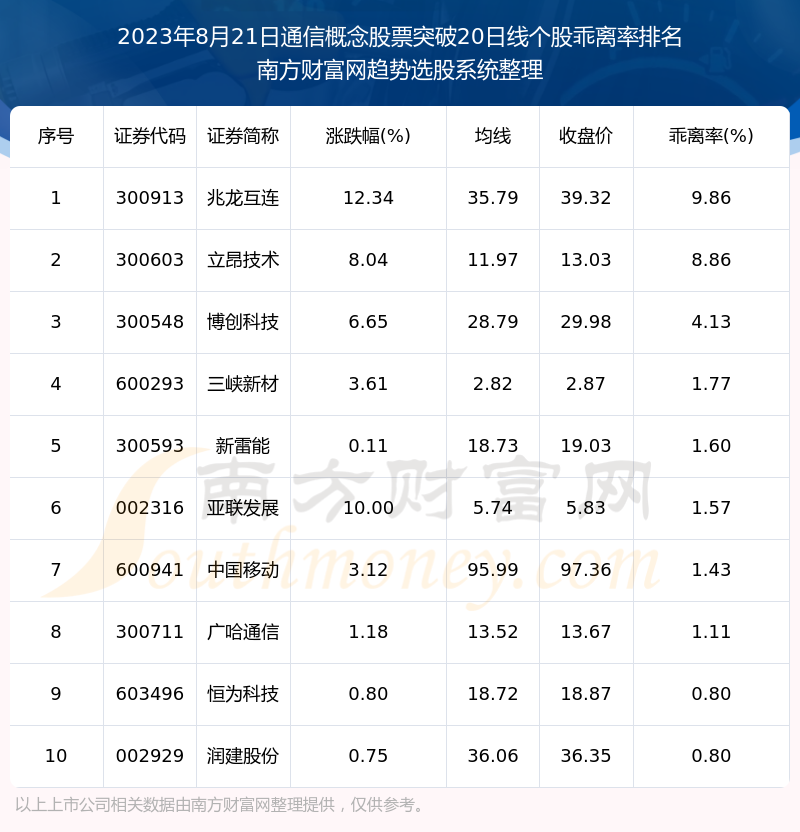Select stock code 300913
Screen dimensions: 800x832
point(150,198)
